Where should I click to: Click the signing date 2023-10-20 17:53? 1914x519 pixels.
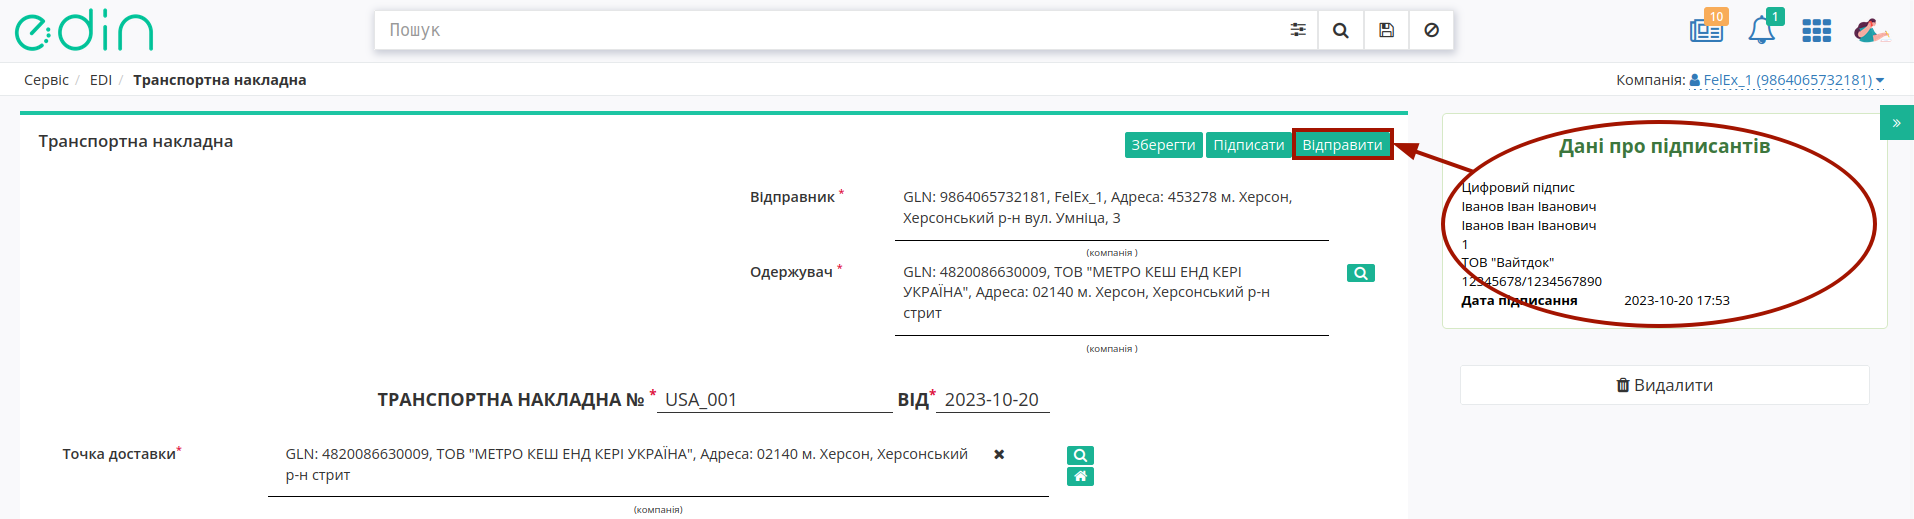click(x=1676, y=300)
